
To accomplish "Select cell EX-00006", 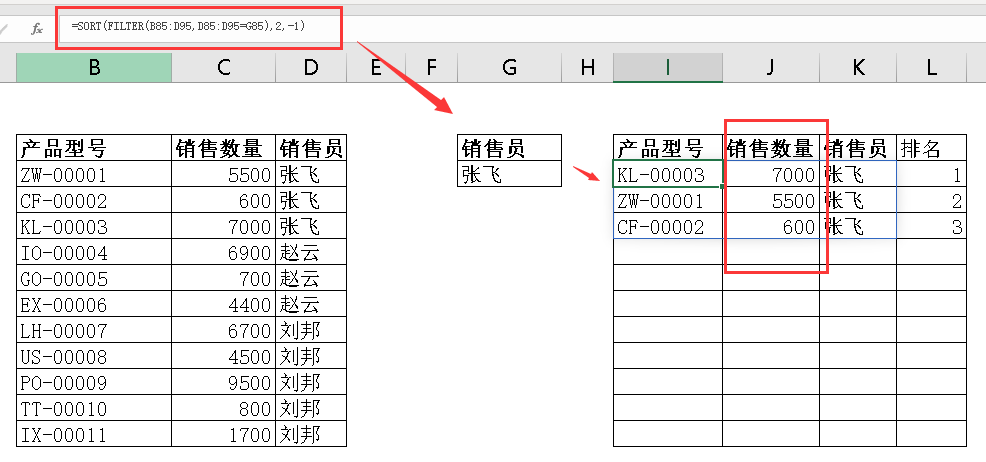I will [94, 304].
